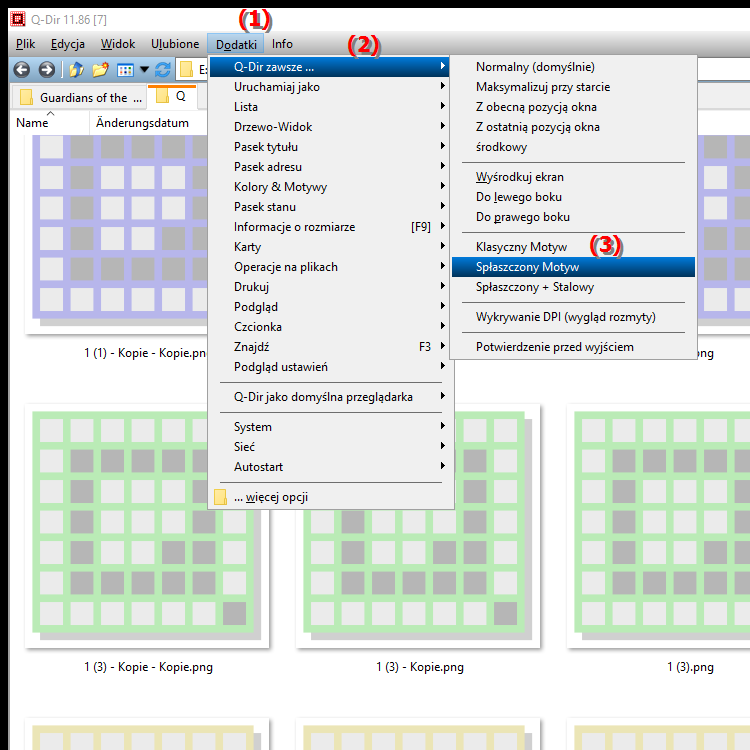Click the View mode grid icon
This screenshot has width=750, height=750.
pos(125,70)
